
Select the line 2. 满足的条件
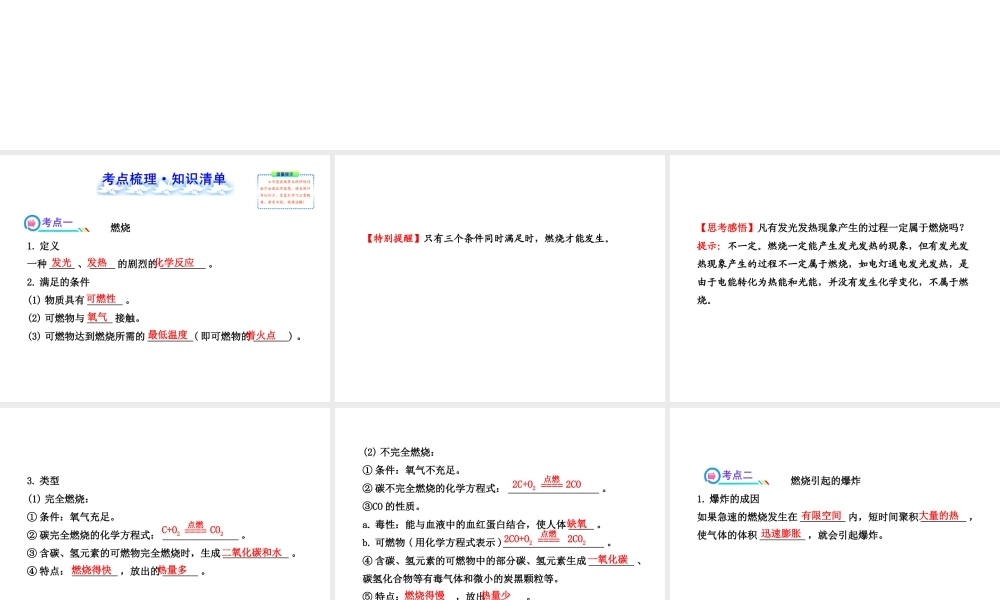click(x=58, y=282)
